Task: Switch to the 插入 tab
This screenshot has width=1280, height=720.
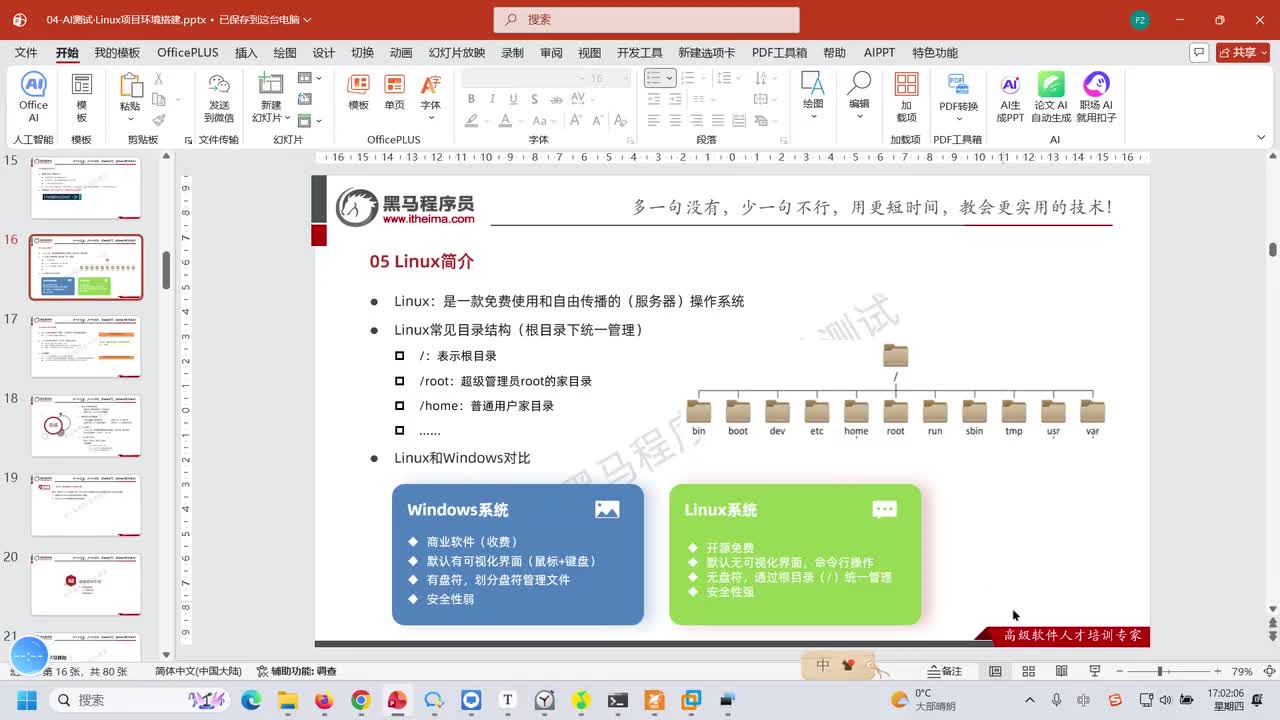Action: tap(246, 53)
